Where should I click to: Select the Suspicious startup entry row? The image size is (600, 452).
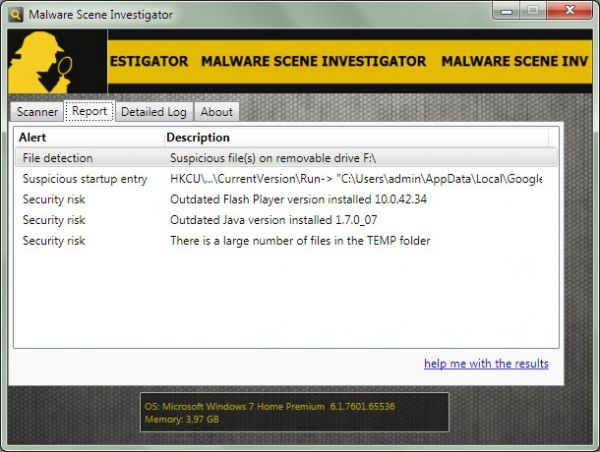point(286,179)
